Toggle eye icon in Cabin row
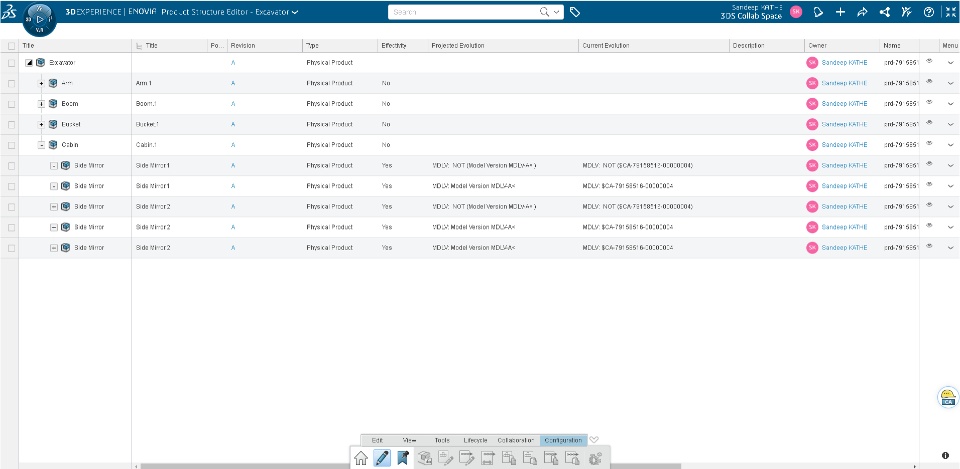960x469 pixels. coord(929,143)
